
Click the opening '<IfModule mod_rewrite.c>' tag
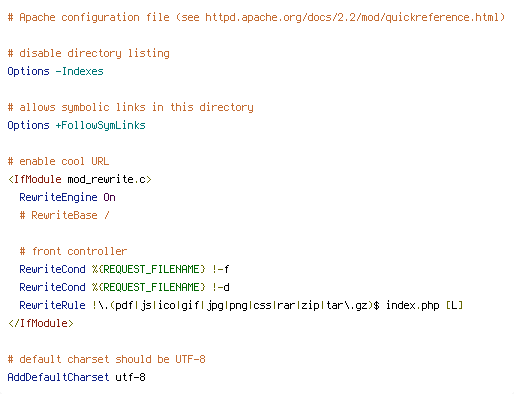[80, 179]
